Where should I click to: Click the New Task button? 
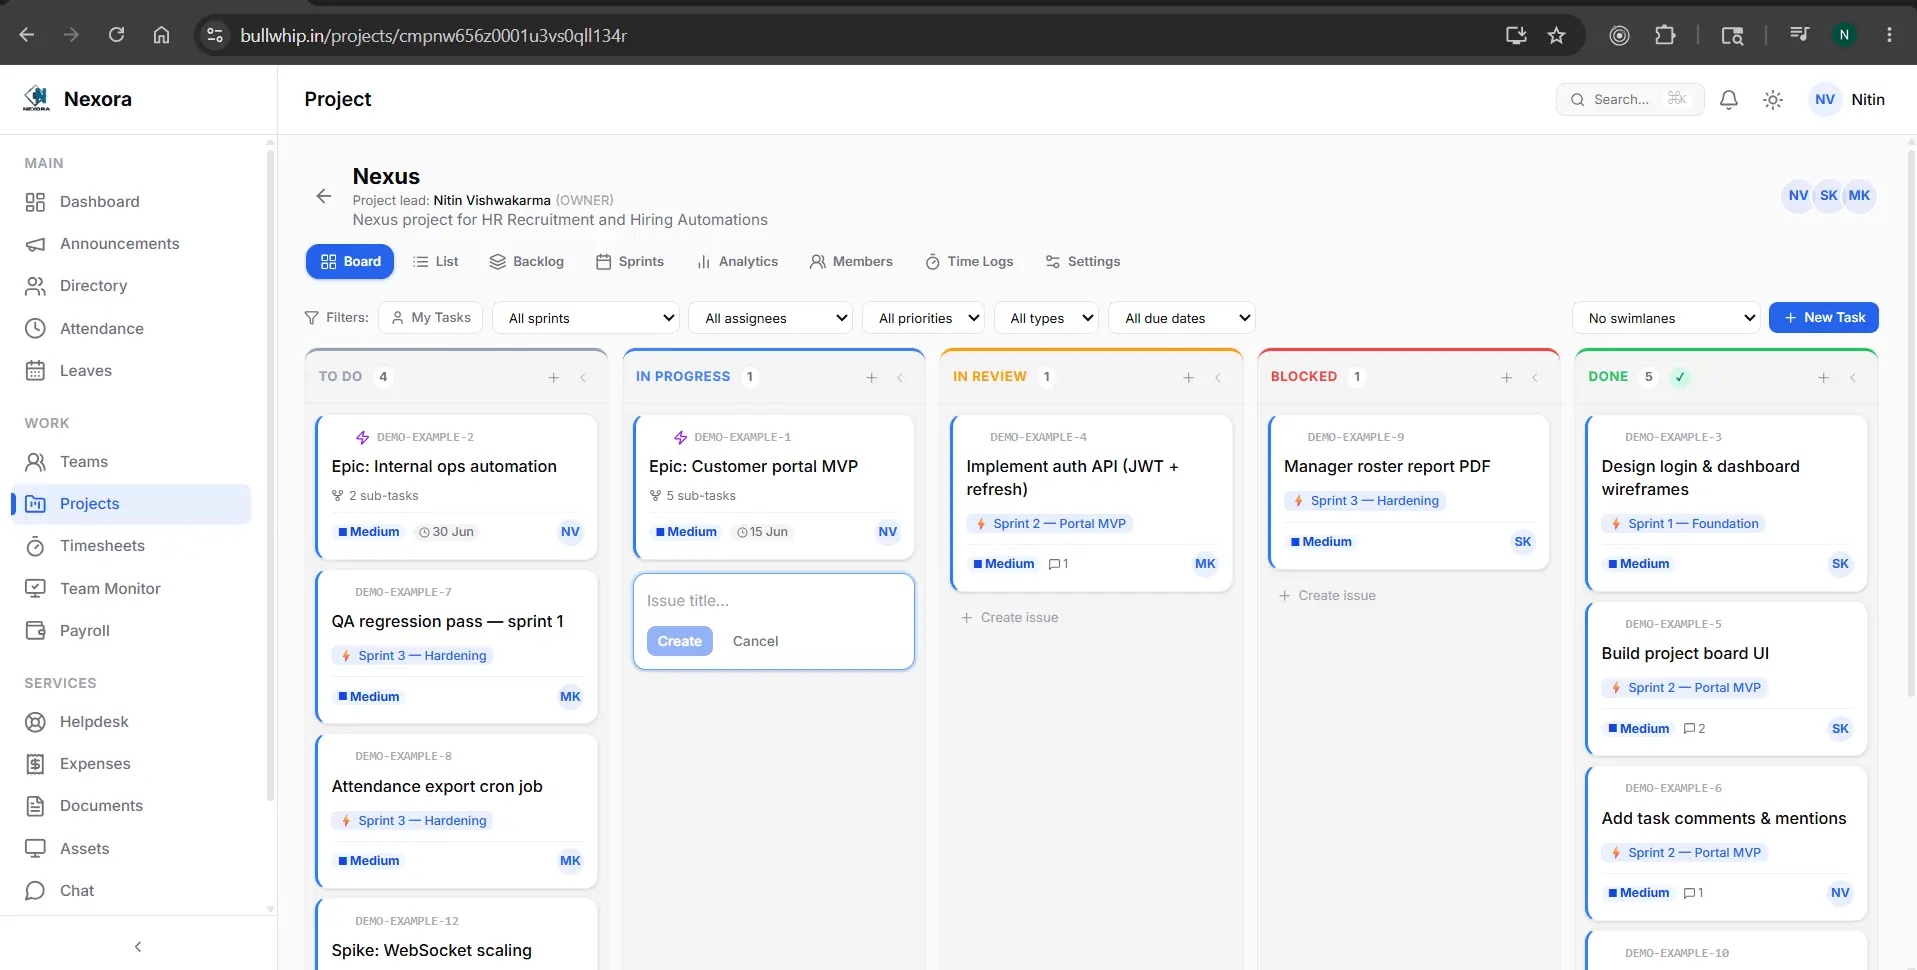1824,318
